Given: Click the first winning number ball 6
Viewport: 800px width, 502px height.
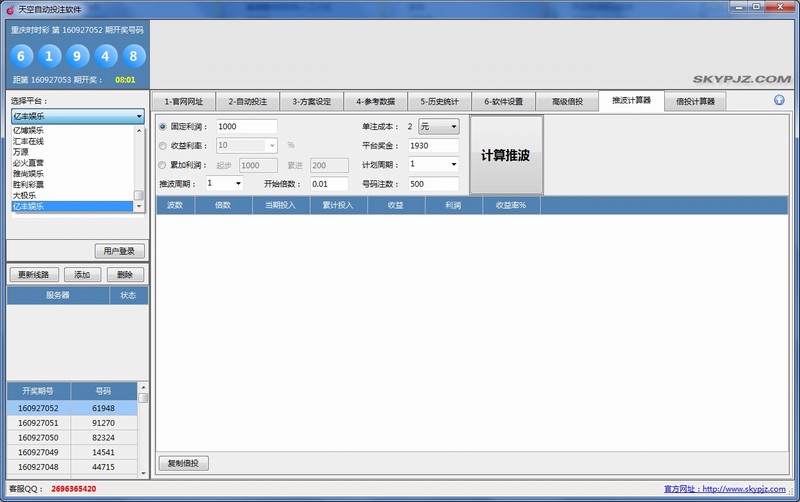Looking at the screenshot, I should [23, 55].
